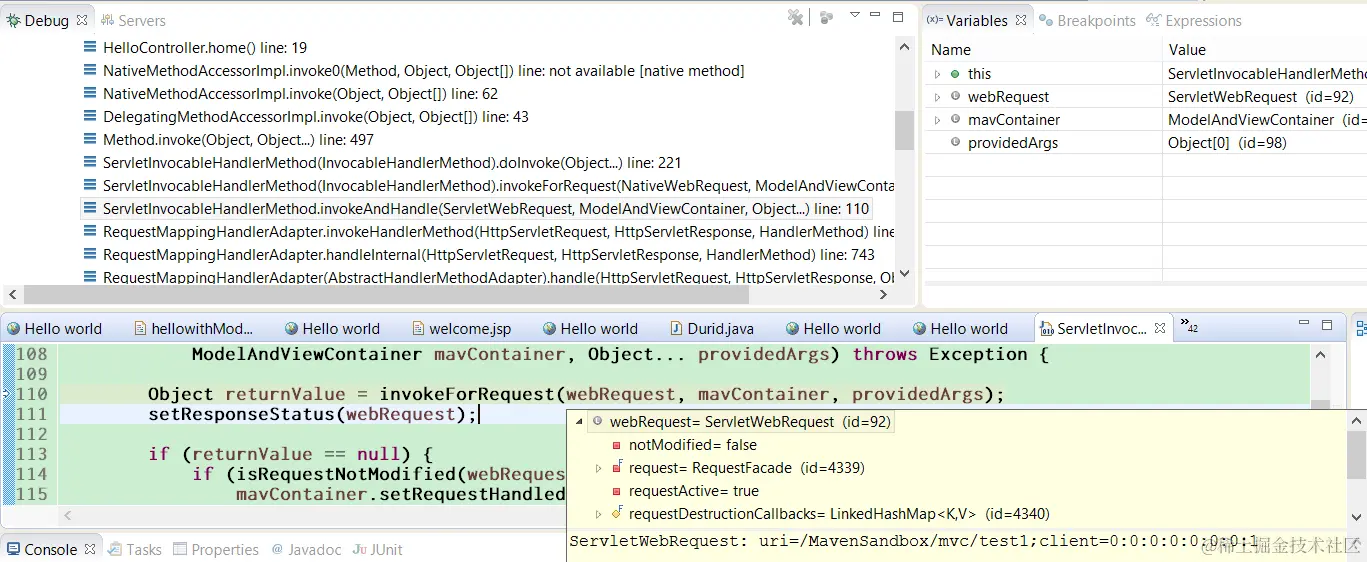
Task: Click Debug view horizontal scroll left arrow
Action: (12, 295)
